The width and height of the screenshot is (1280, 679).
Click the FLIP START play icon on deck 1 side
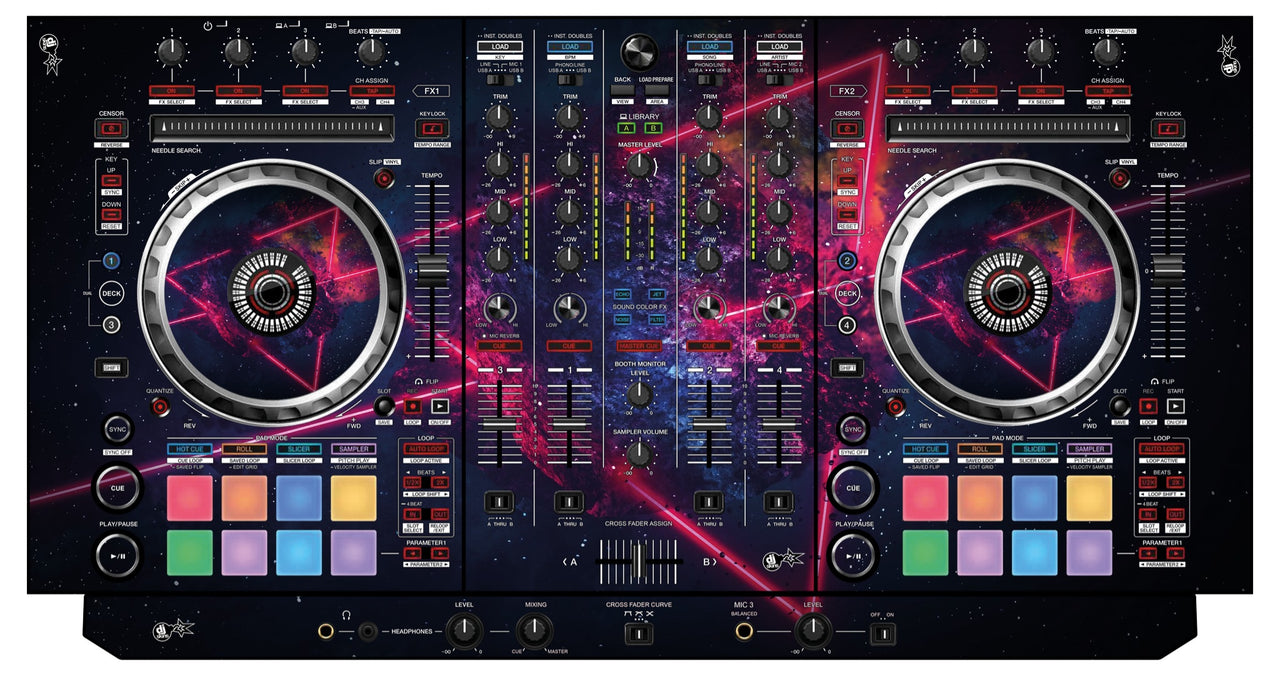[x=439, y=406]
